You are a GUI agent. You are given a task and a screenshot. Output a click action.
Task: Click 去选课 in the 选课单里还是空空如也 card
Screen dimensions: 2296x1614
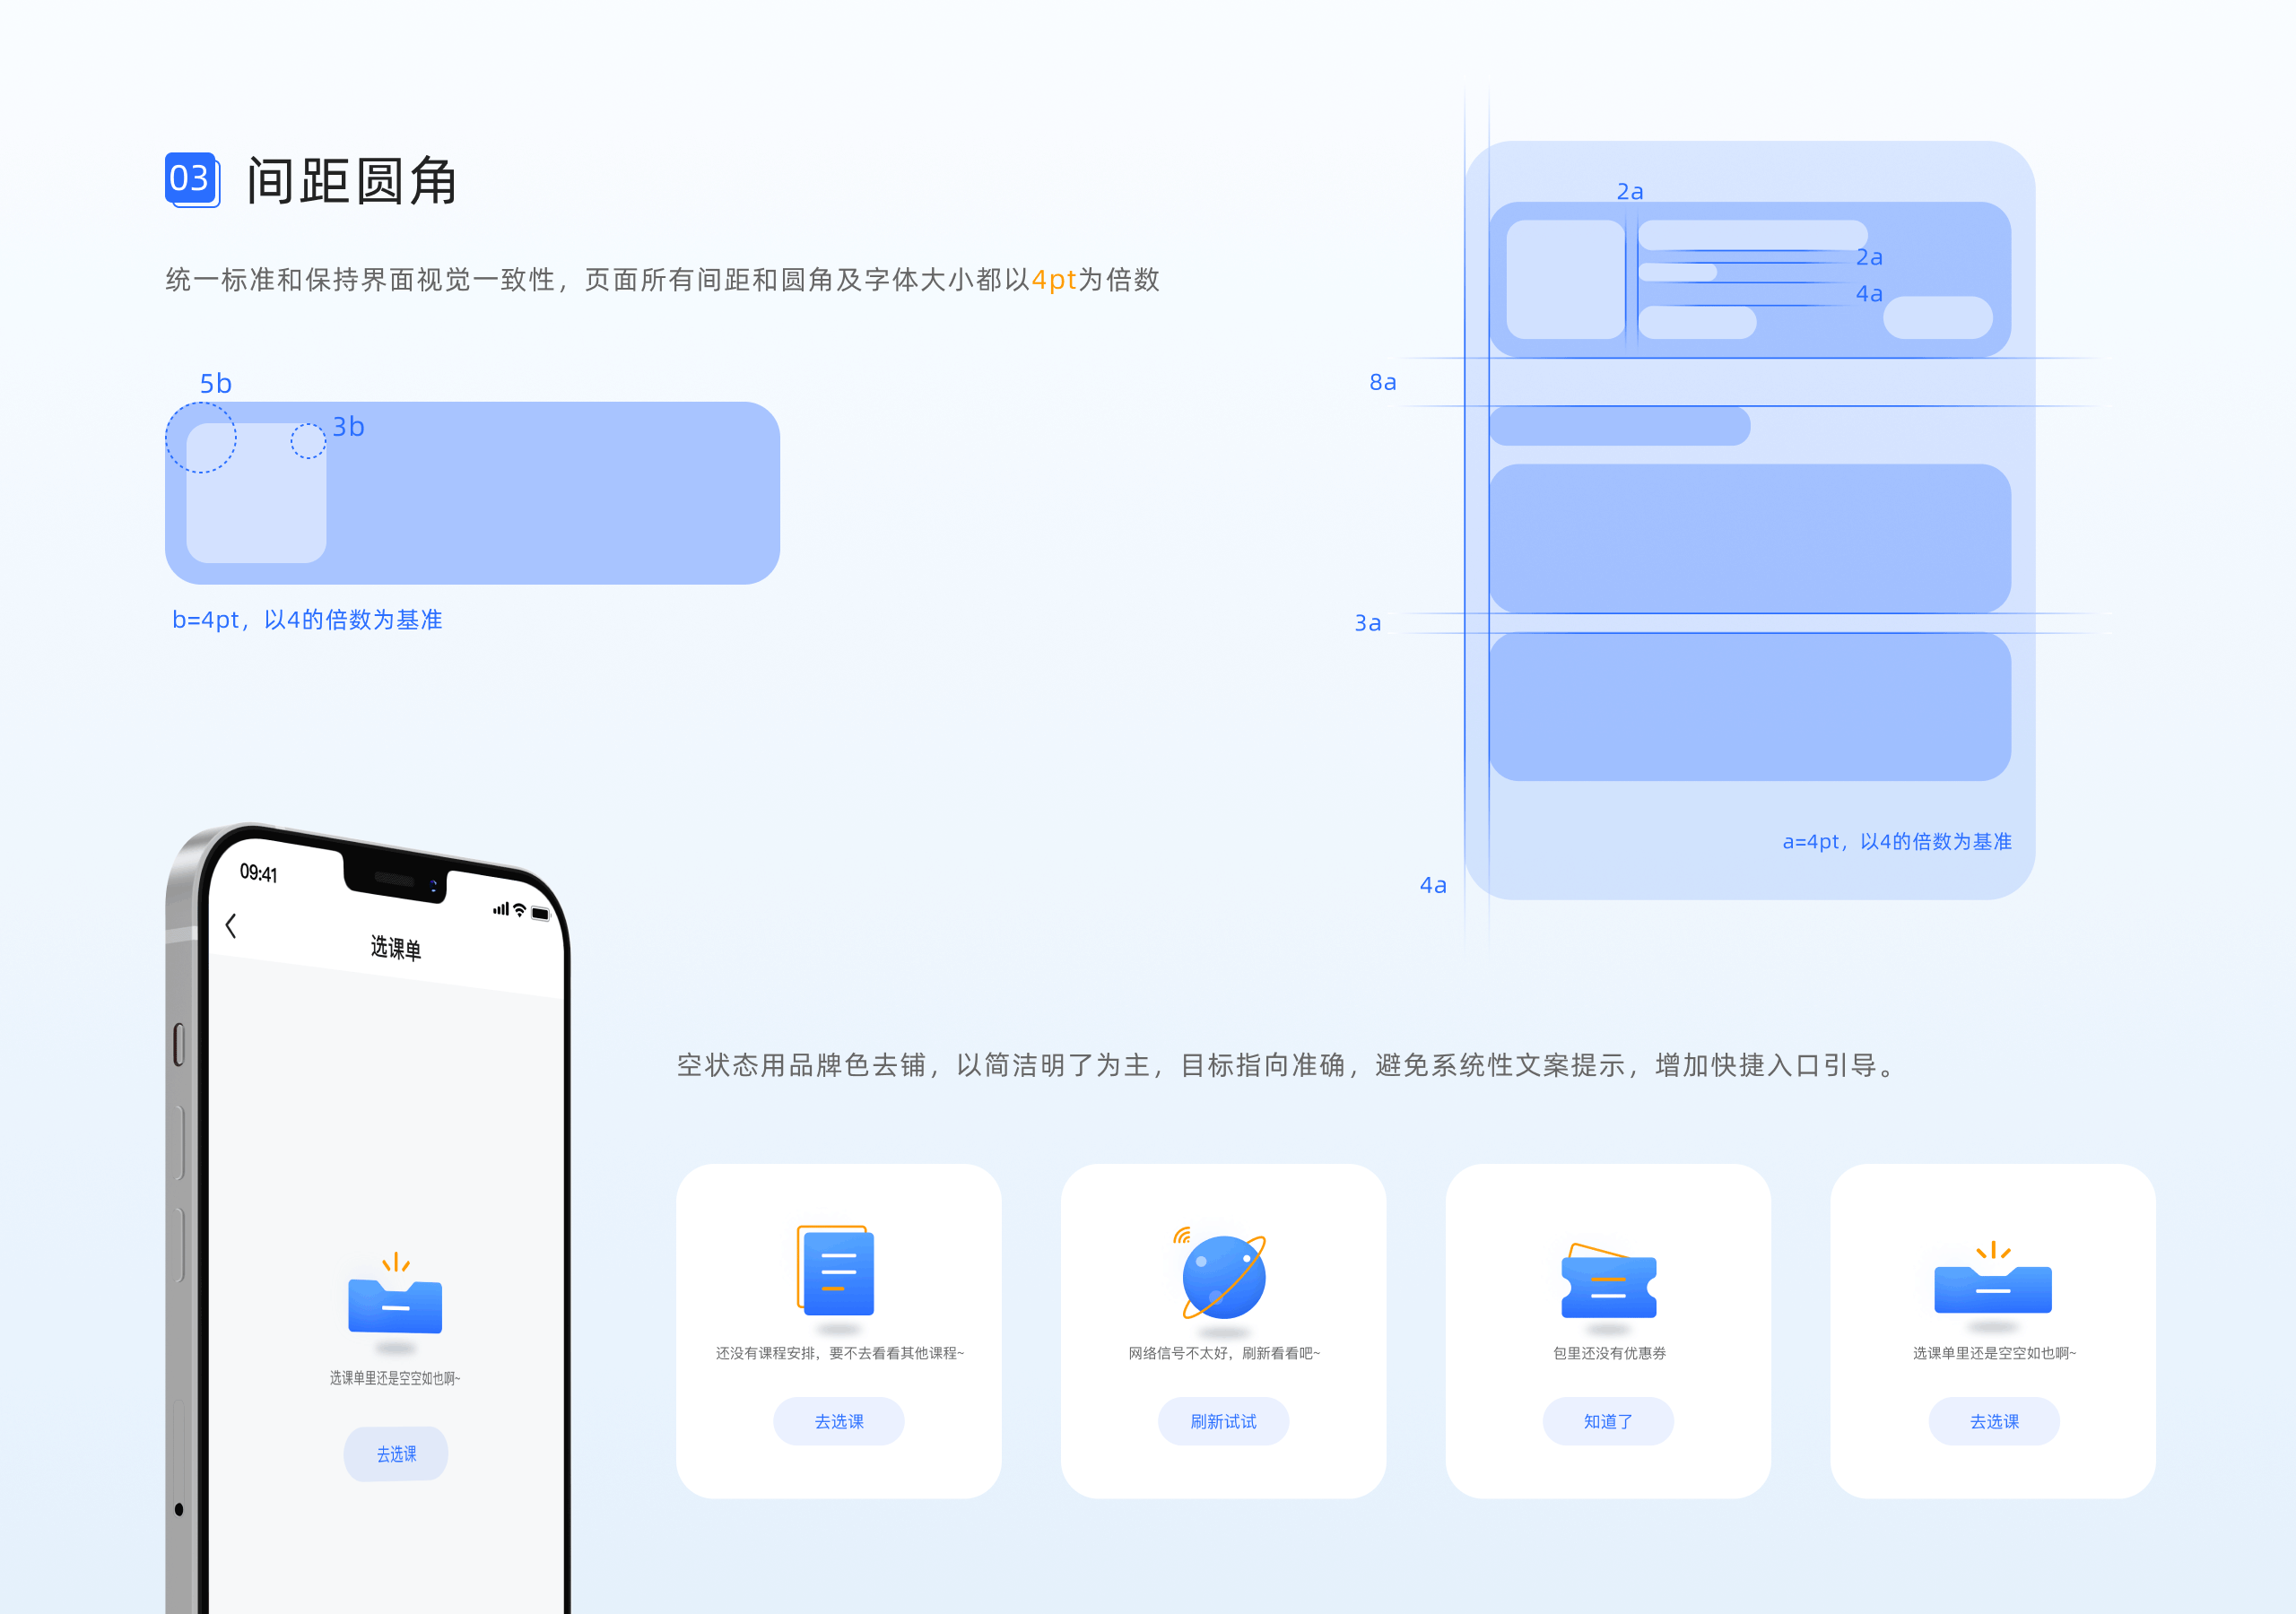(1994, 1421)
